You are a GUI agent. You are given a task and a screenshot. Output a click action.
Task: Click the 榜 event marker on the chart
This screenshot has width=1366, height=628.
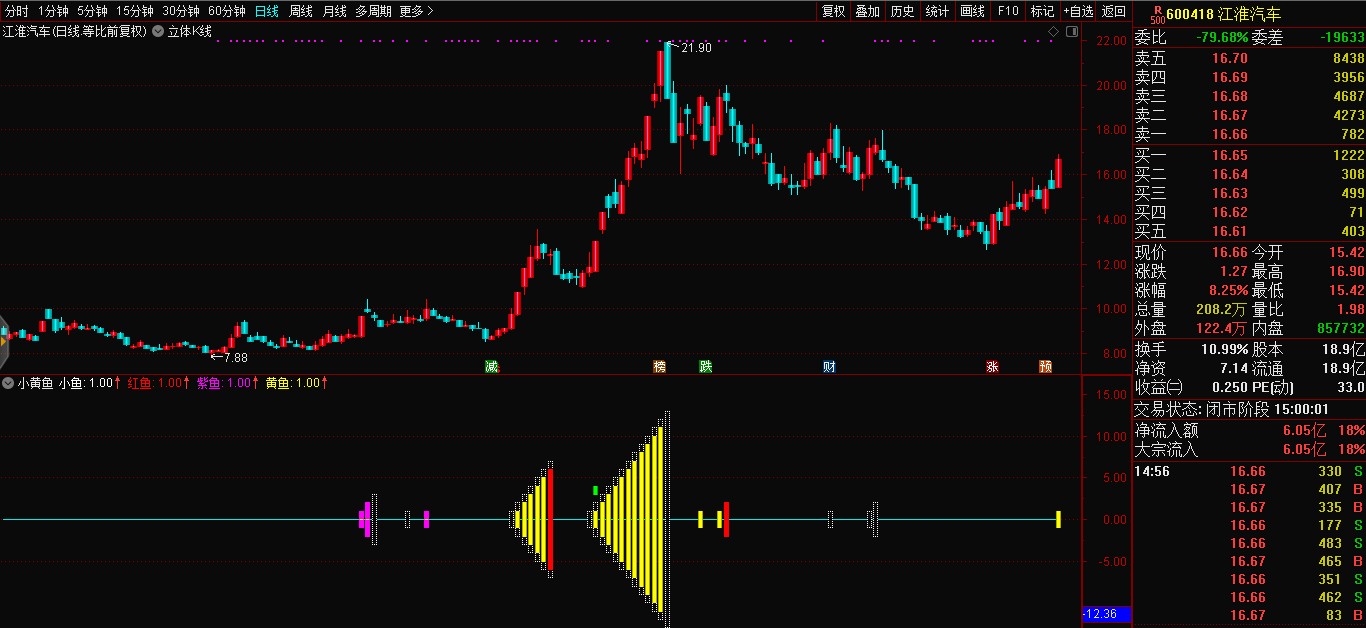[x=659, y=367]
